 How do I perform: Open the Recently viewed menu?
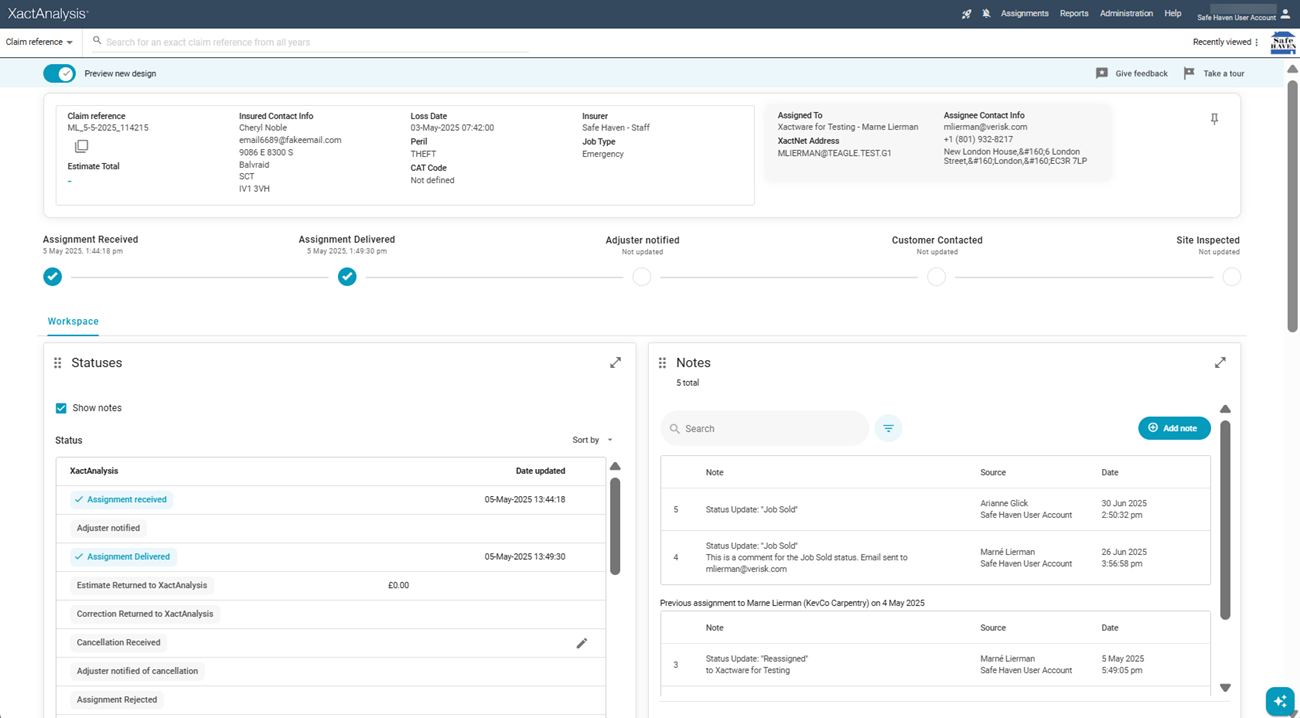1225,42
